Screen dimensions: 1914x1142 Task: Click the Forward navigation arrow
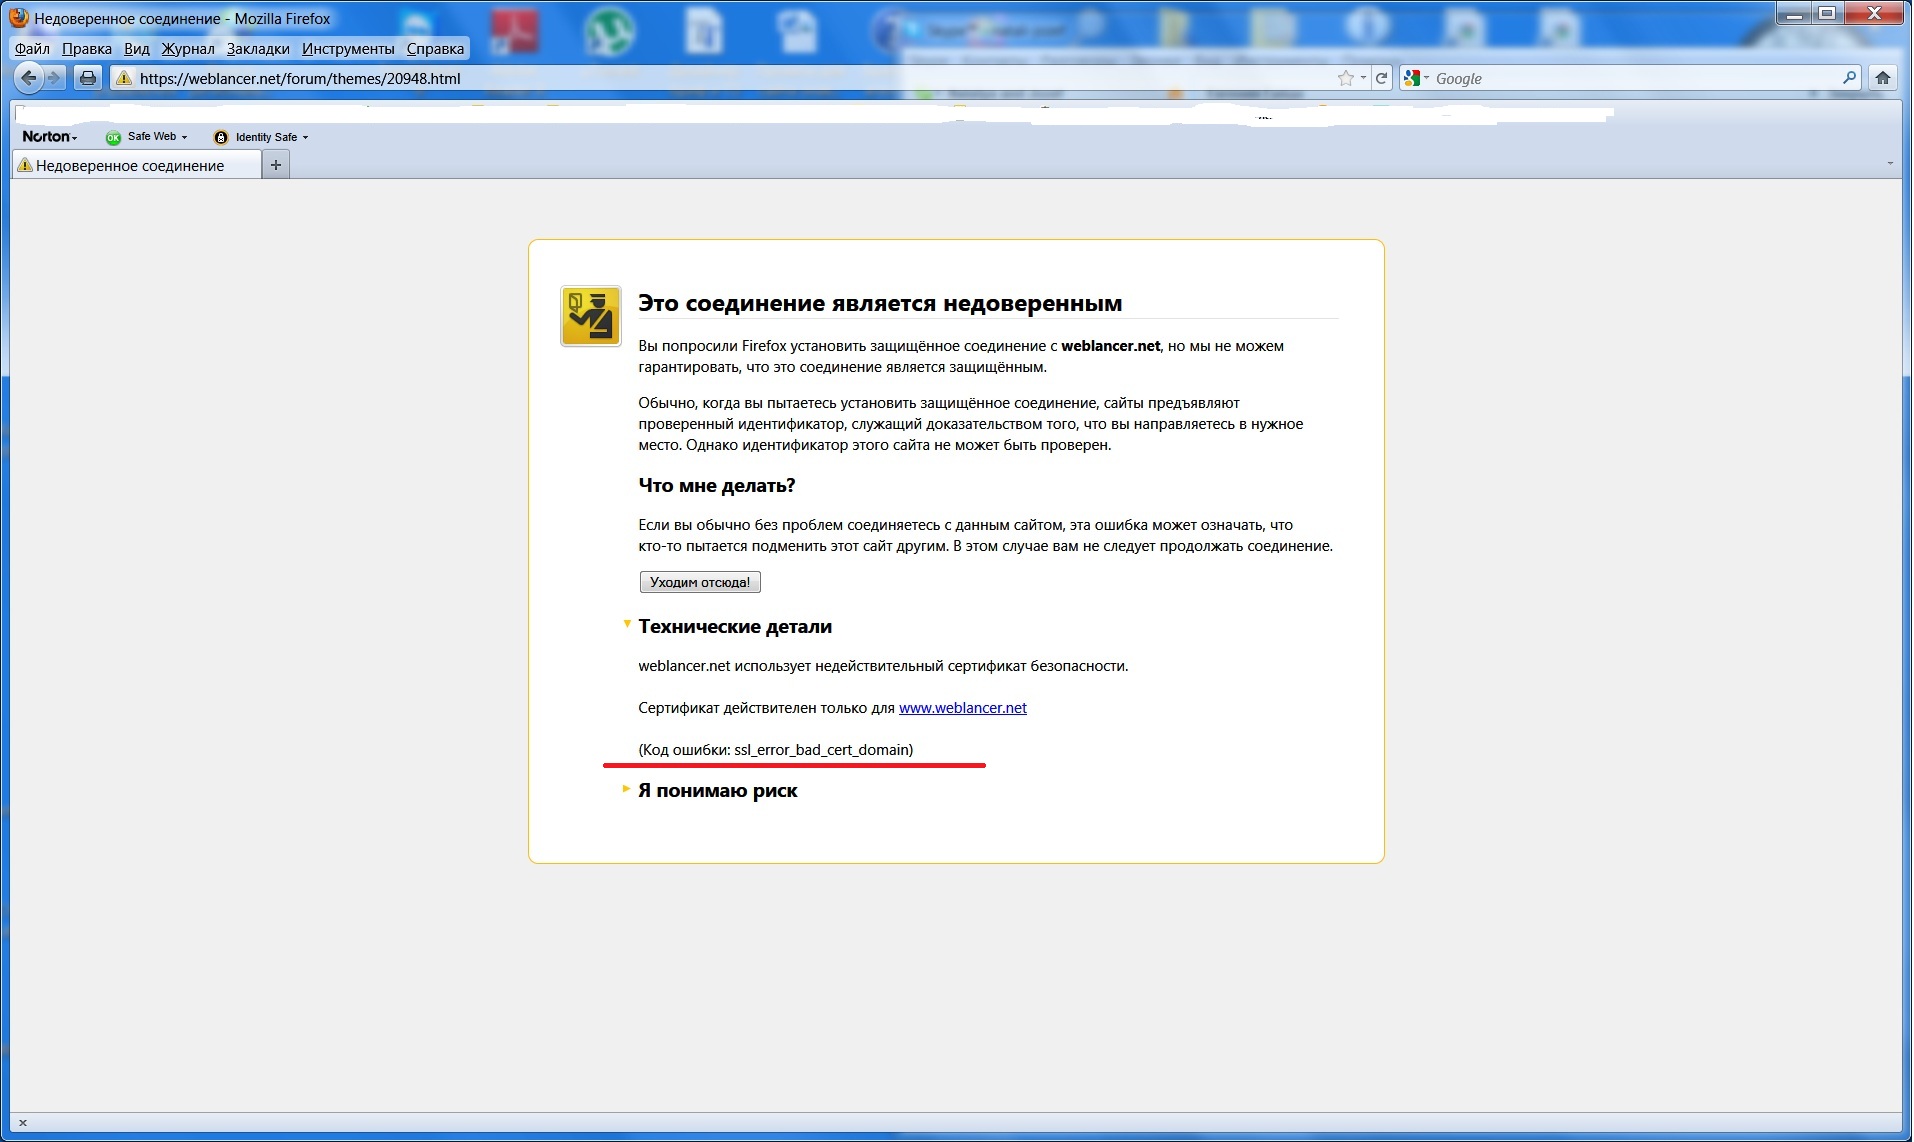click(x=54, y=78)
